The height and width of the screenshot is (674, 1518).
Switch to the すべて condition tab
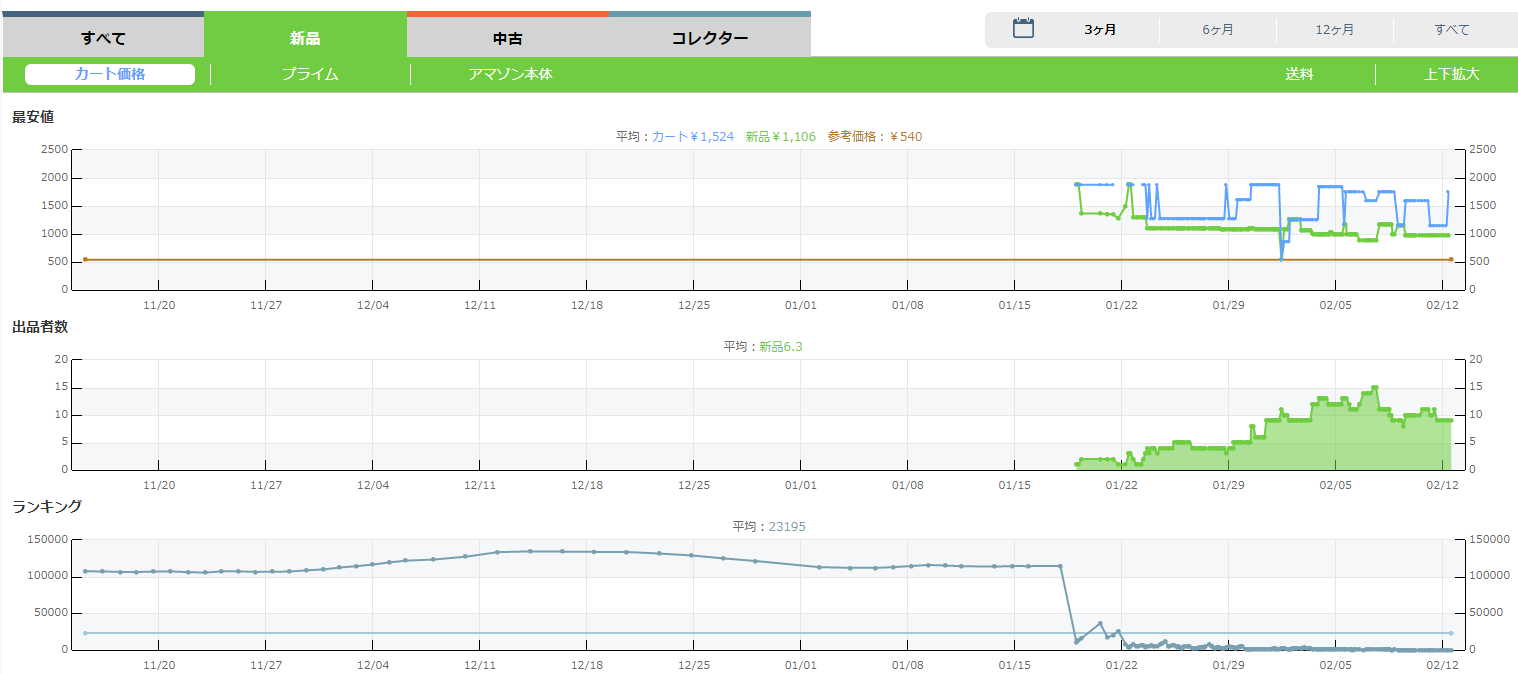(x=103, y=39)
